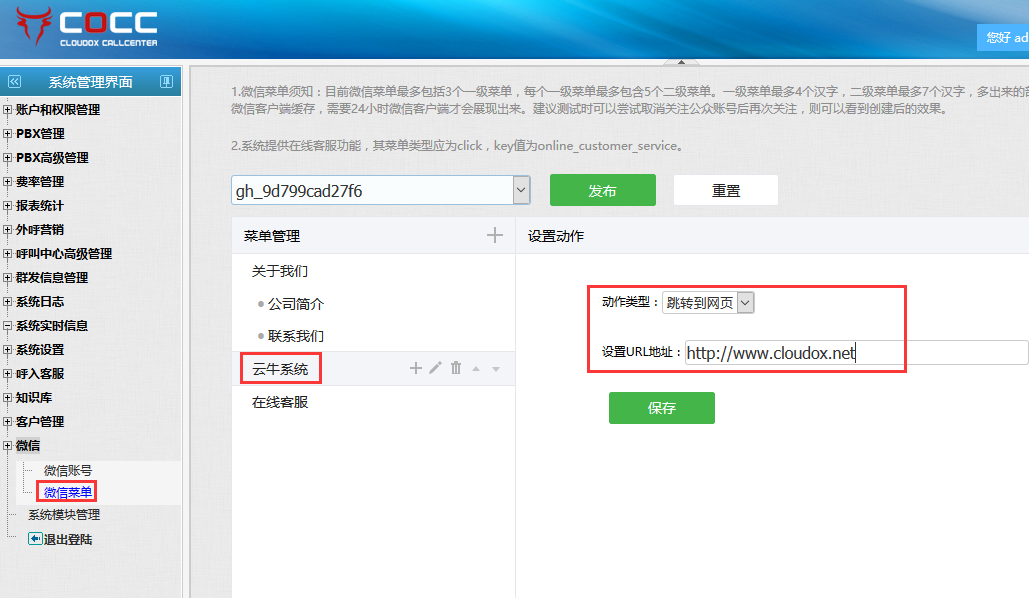Click the pin icon in sidebar header
Screen dimensions: 1029x598
[x=166, y=81]
